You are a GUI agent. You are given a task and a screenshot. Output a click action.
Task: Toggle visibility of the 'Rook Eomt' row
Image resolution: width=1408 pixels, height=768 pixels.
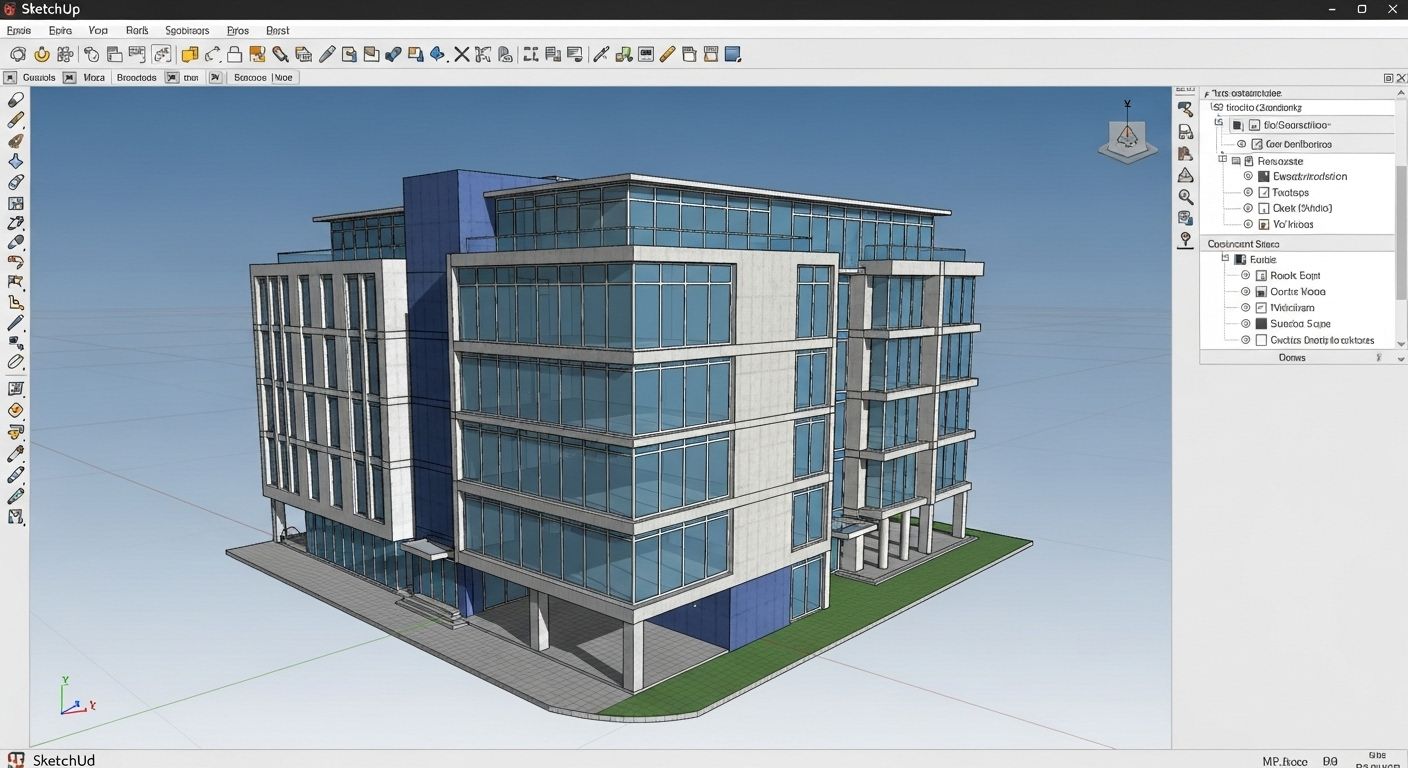point(1246,275)
